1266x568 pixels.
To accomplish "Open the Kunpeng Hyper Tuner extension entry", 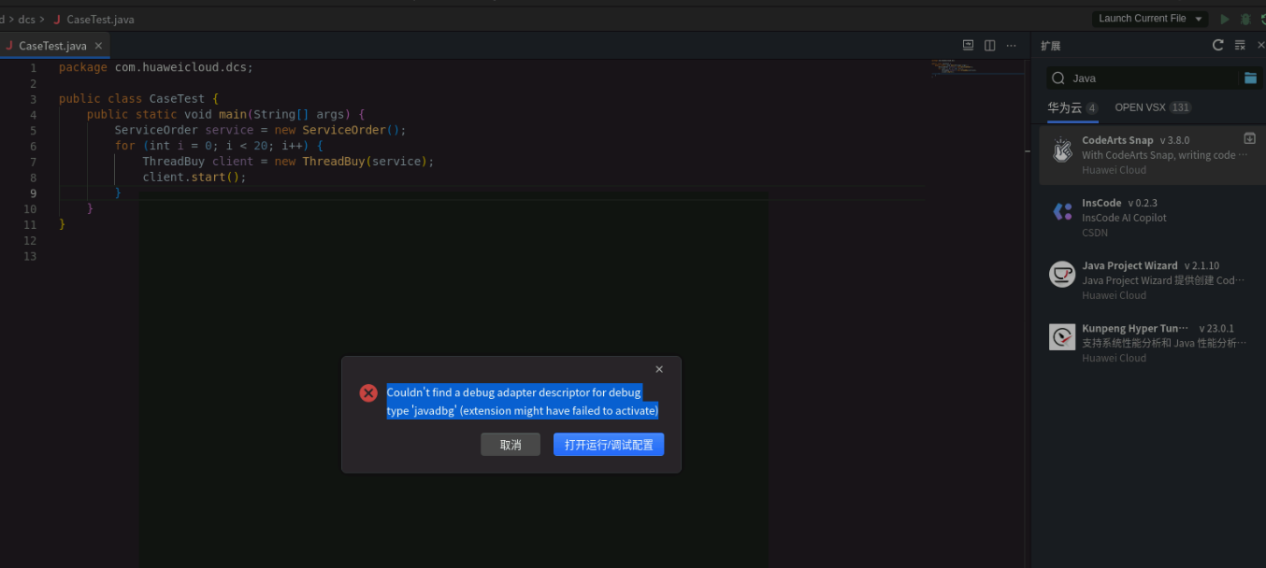I will 1152,343.
